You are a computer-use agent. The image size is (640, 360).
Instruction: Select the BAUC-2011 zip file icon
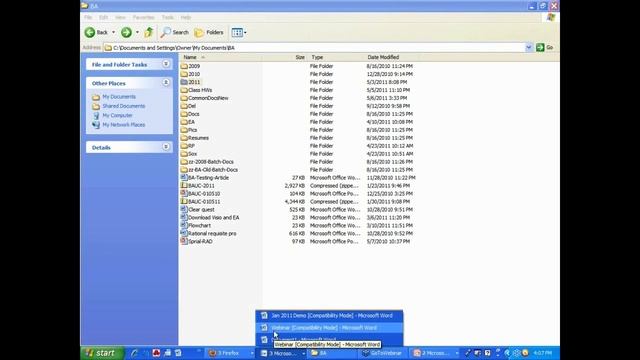click(x=184, y=186)
